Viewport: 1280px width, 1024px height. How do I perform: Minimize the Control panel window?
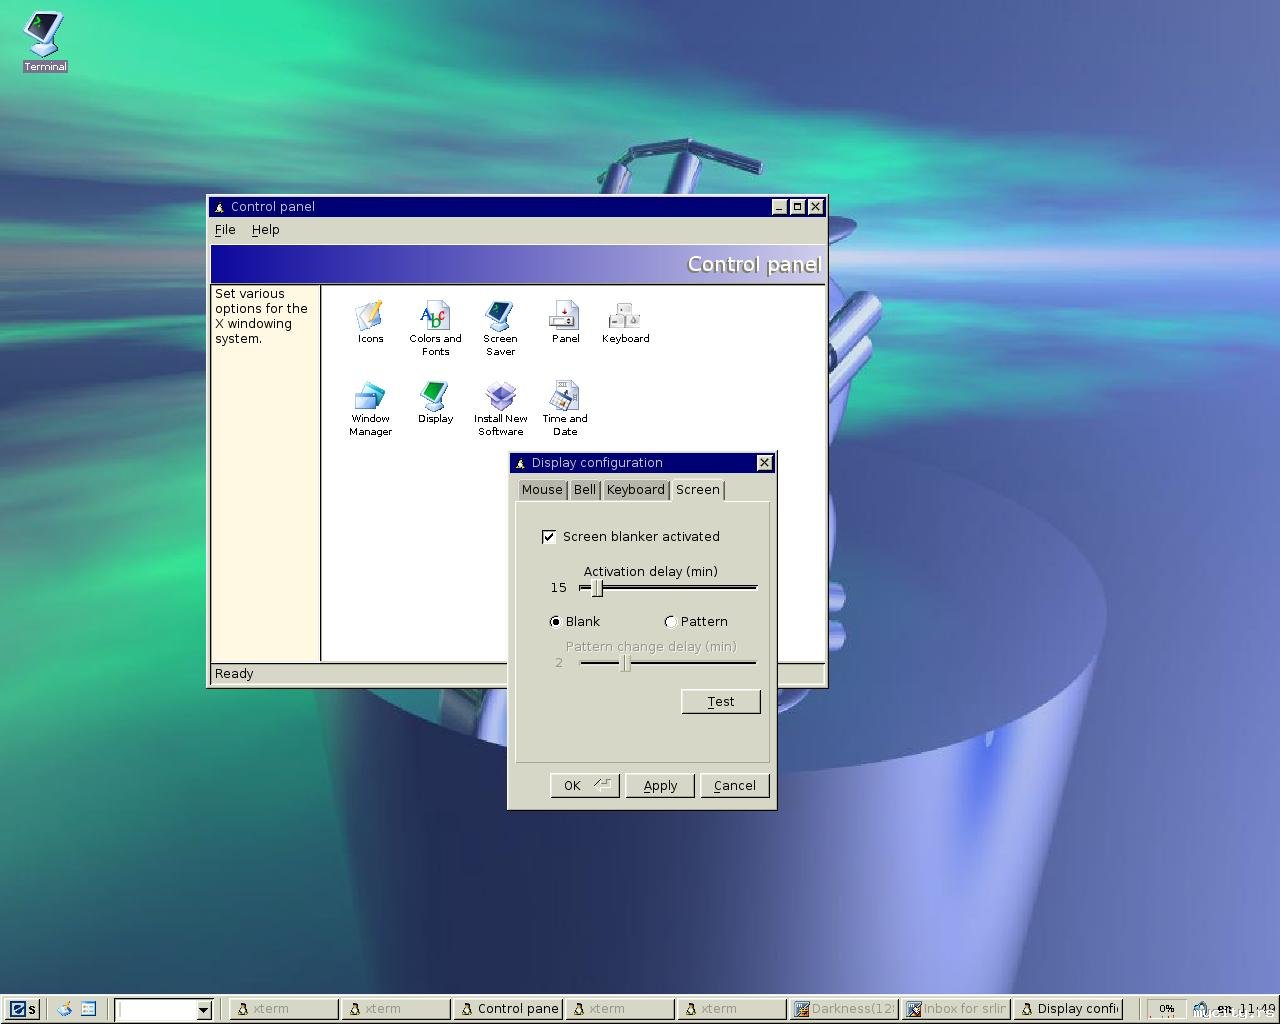(779, 207)
